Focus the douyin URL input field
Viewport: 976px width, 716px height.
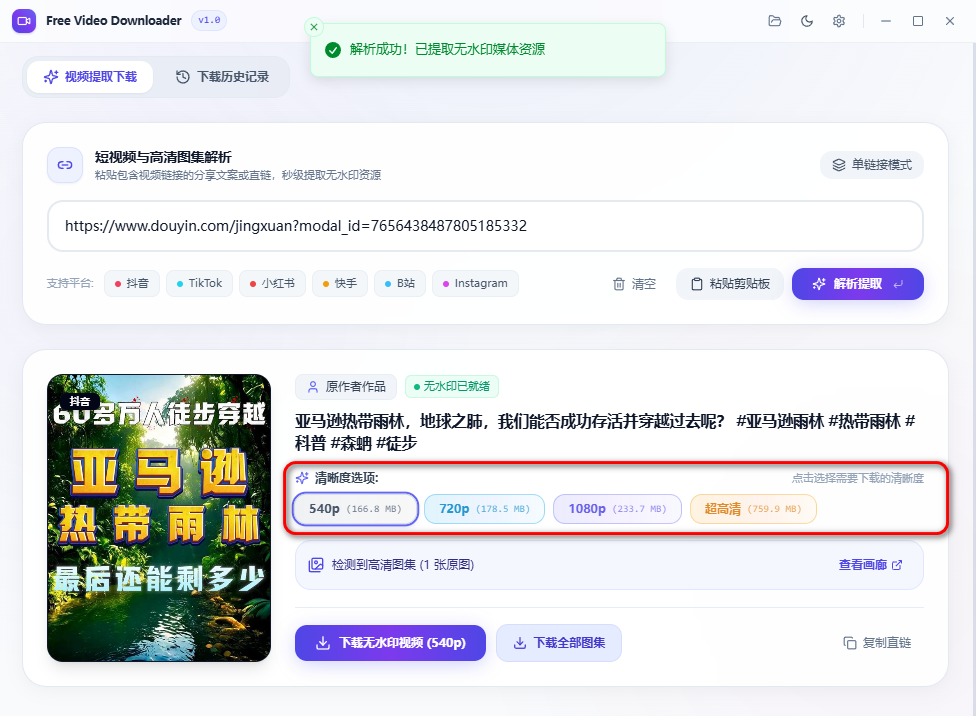[x=486, y=226]
